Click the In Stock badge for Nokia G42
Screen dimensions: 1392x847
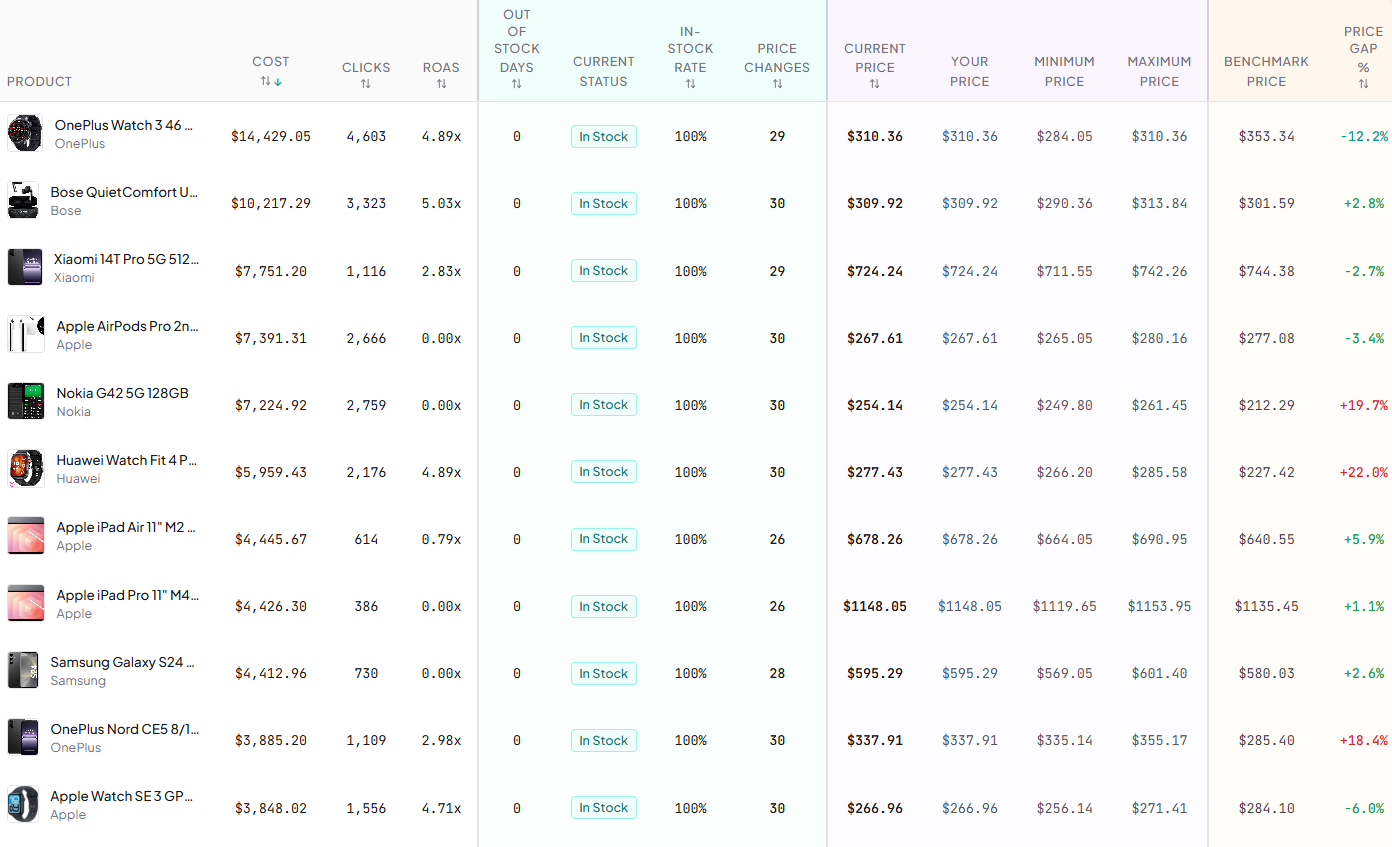603,404
